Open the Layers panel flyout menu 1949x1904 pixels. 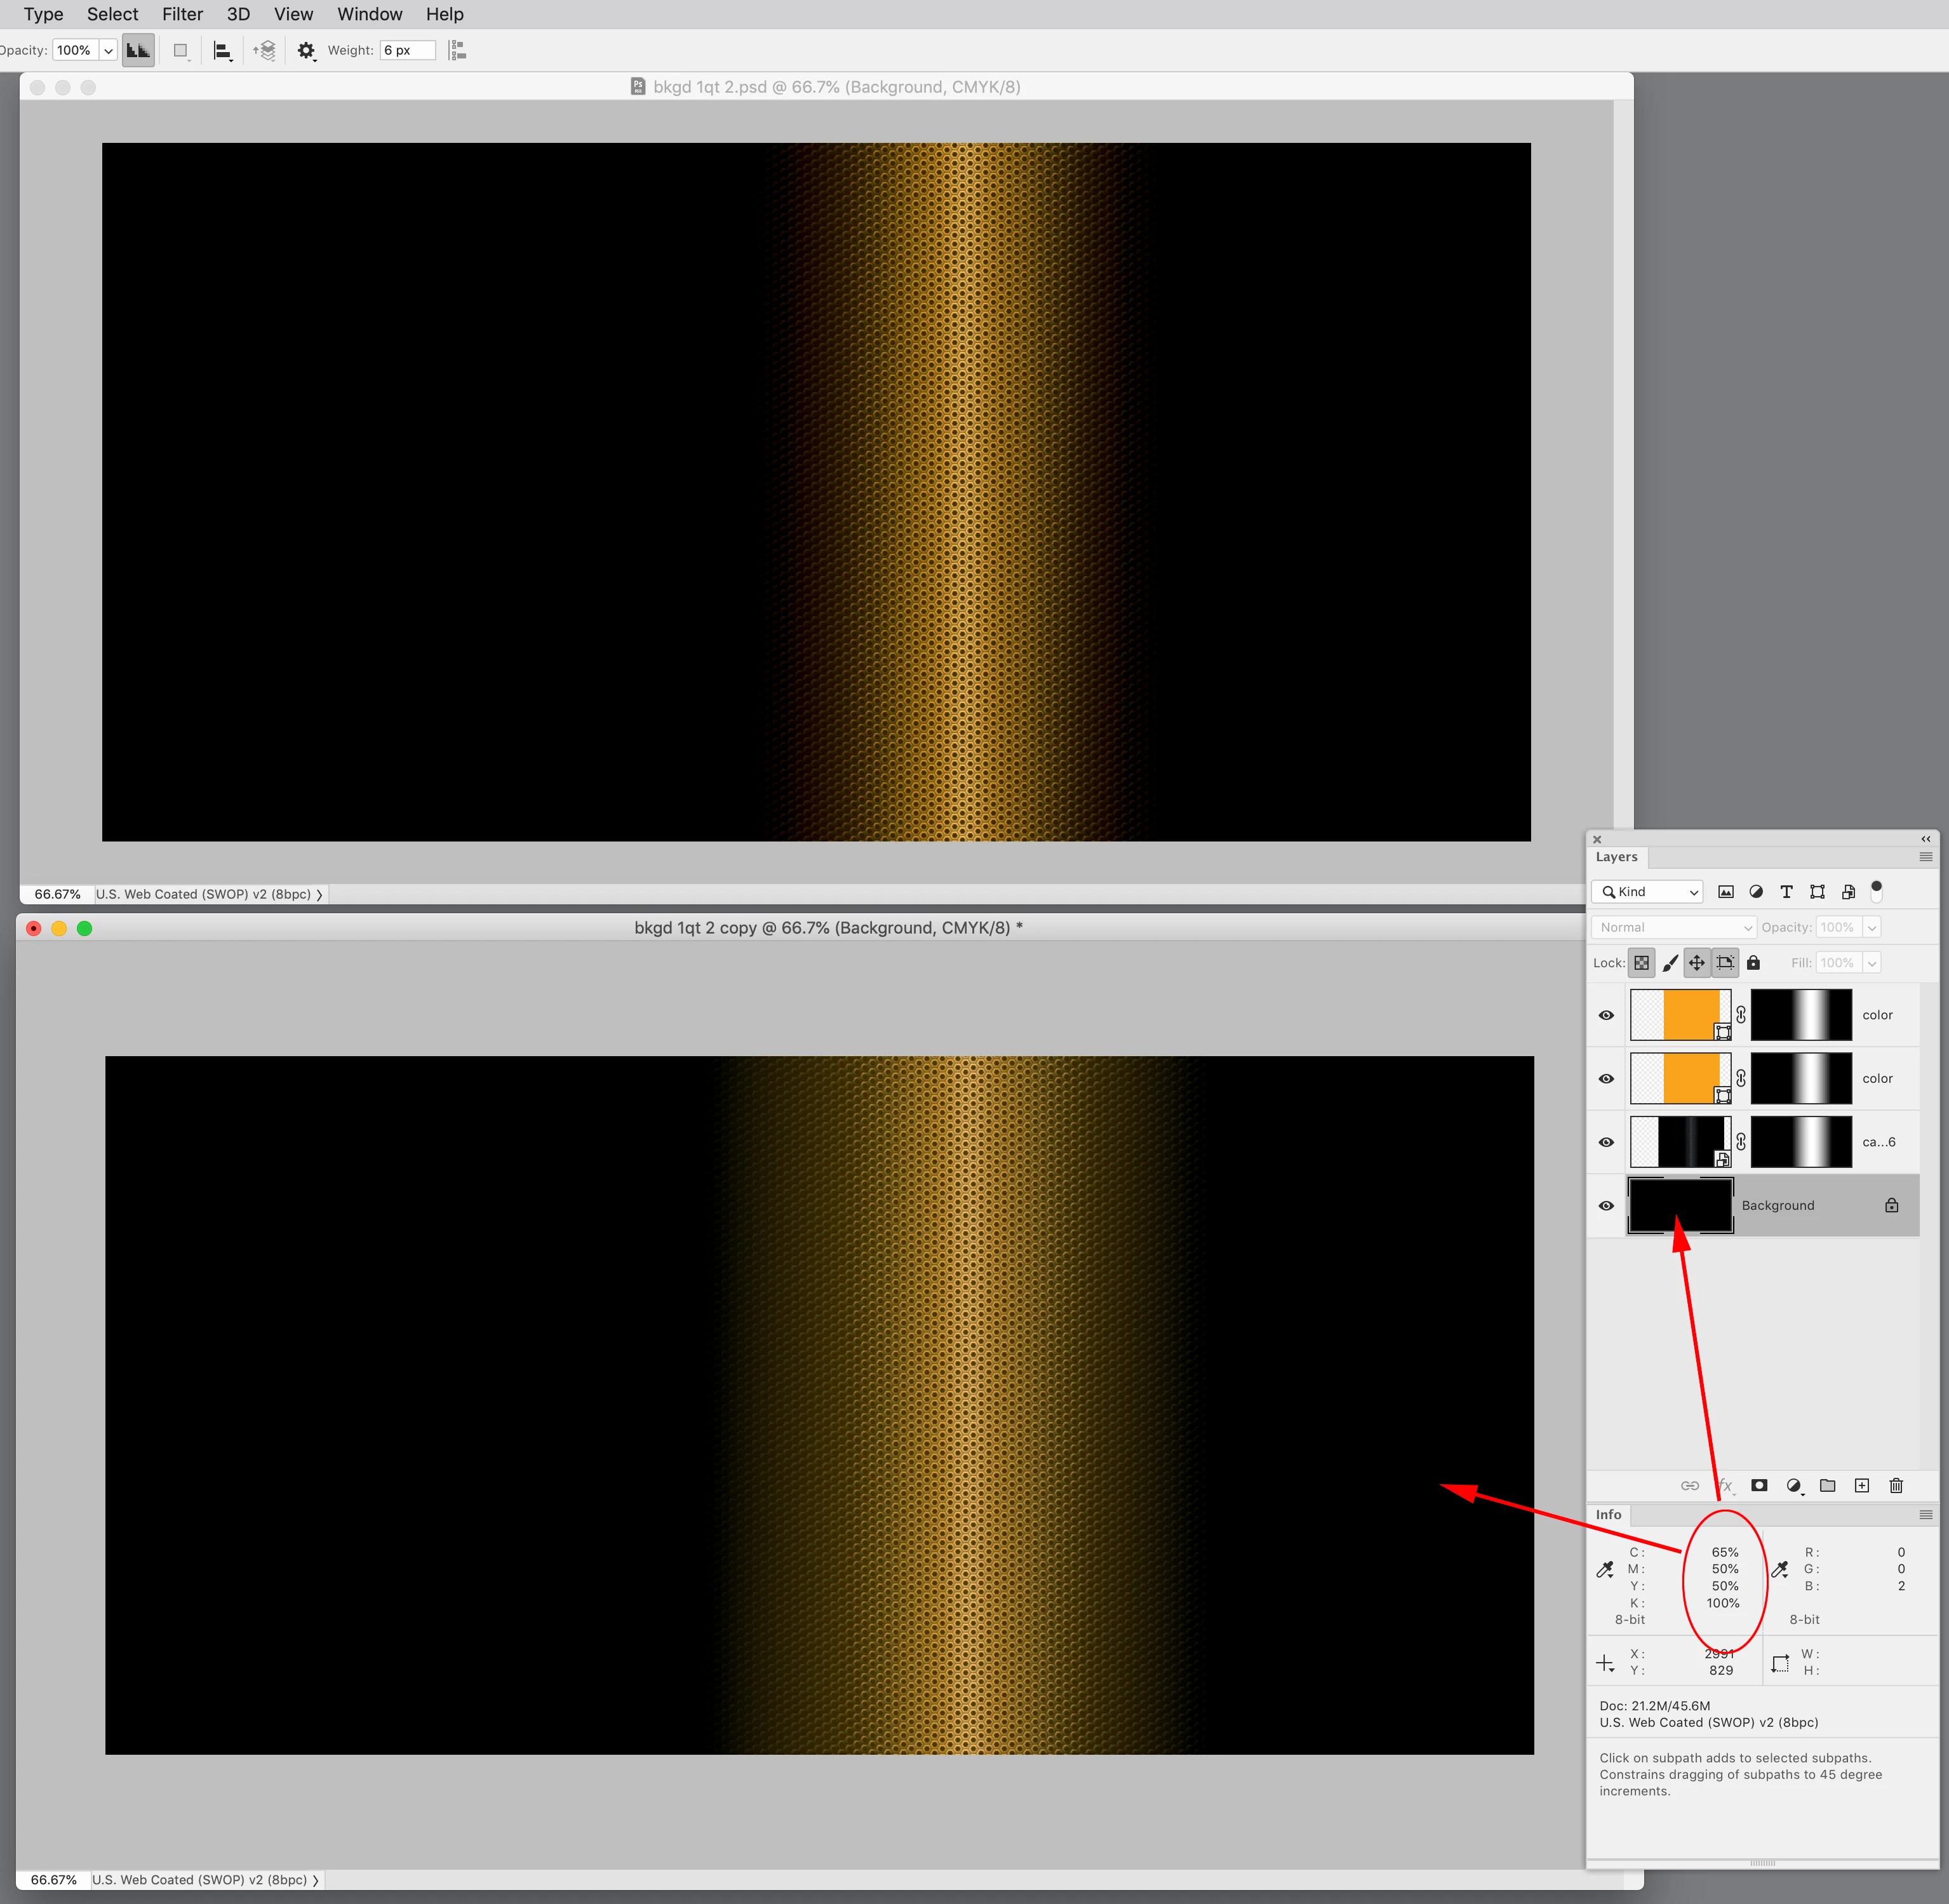point(1925,857)
